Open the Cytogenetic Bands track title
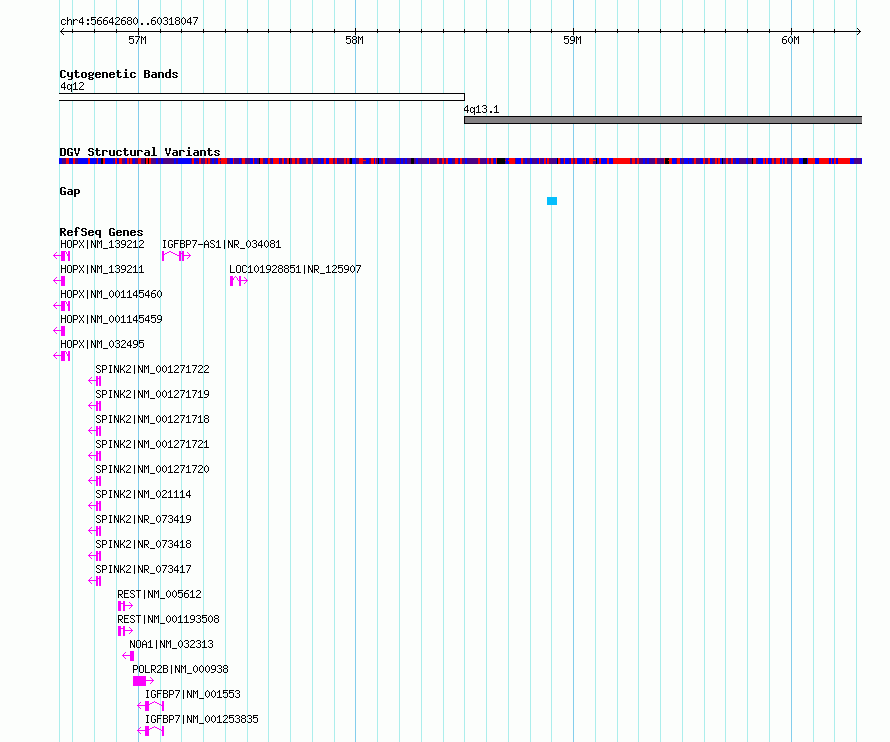Screen dimensions: 890x742 [119, 74]
